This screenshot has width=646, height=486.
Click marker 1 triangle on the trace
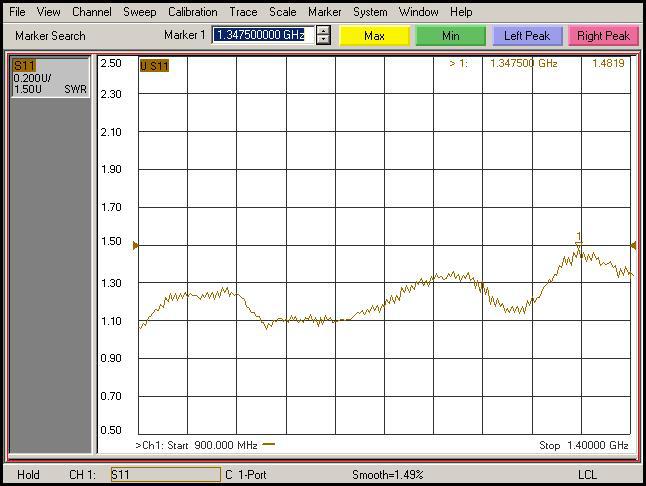(579, 245)
